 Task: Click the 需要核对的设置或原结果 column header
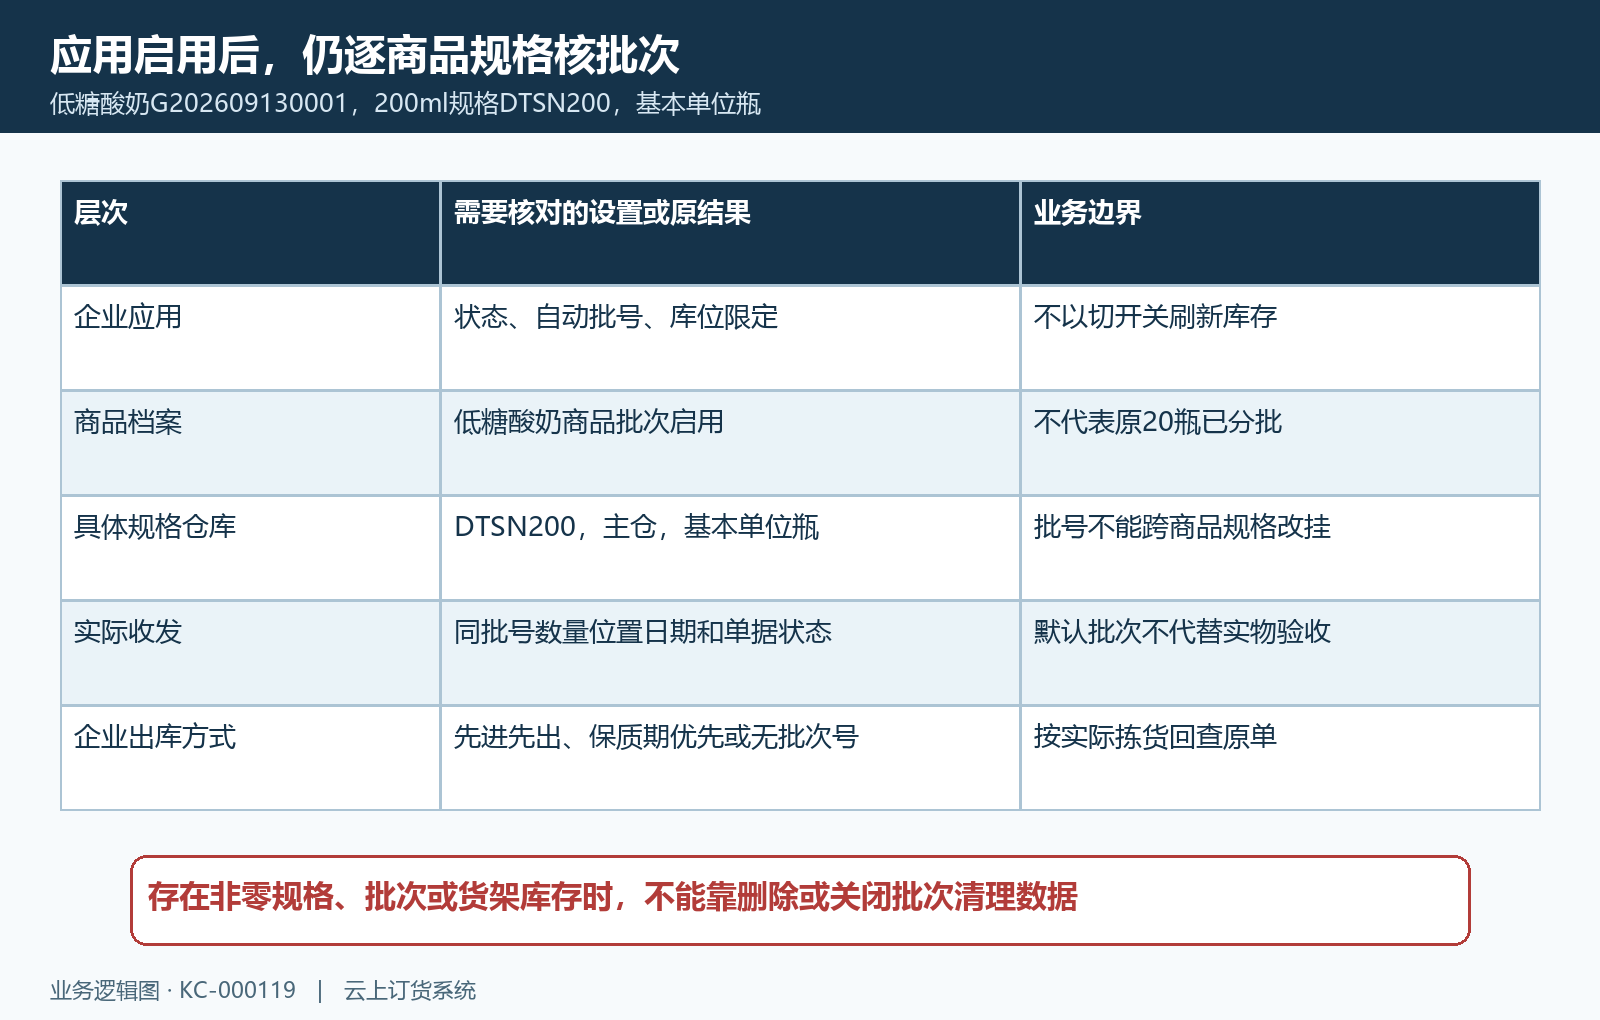pos(730,233)
